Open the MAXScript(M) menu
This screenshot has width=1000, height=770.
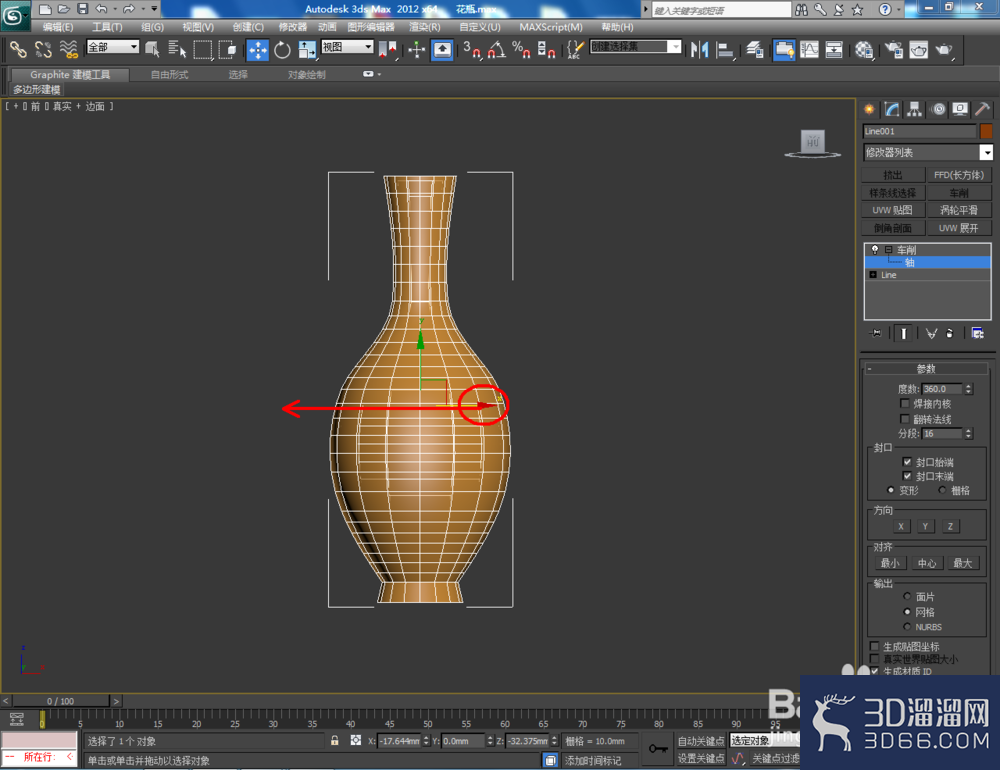(551, 27)
